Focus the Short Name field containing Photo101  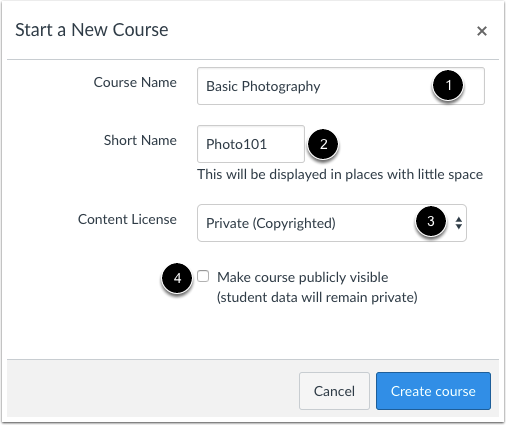(251, 144)
